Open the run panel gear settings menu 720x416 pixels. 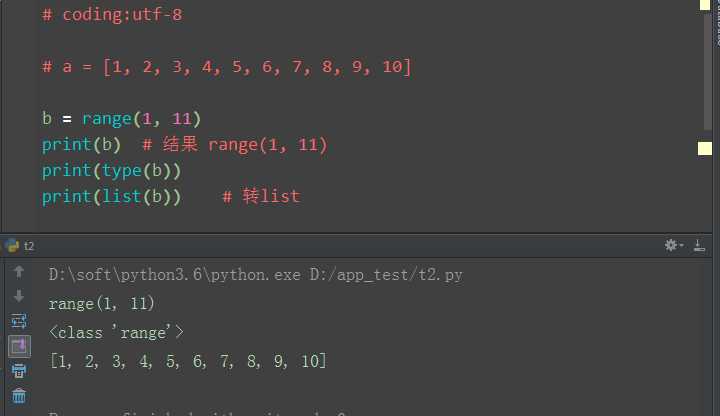[x=674, y=245]
